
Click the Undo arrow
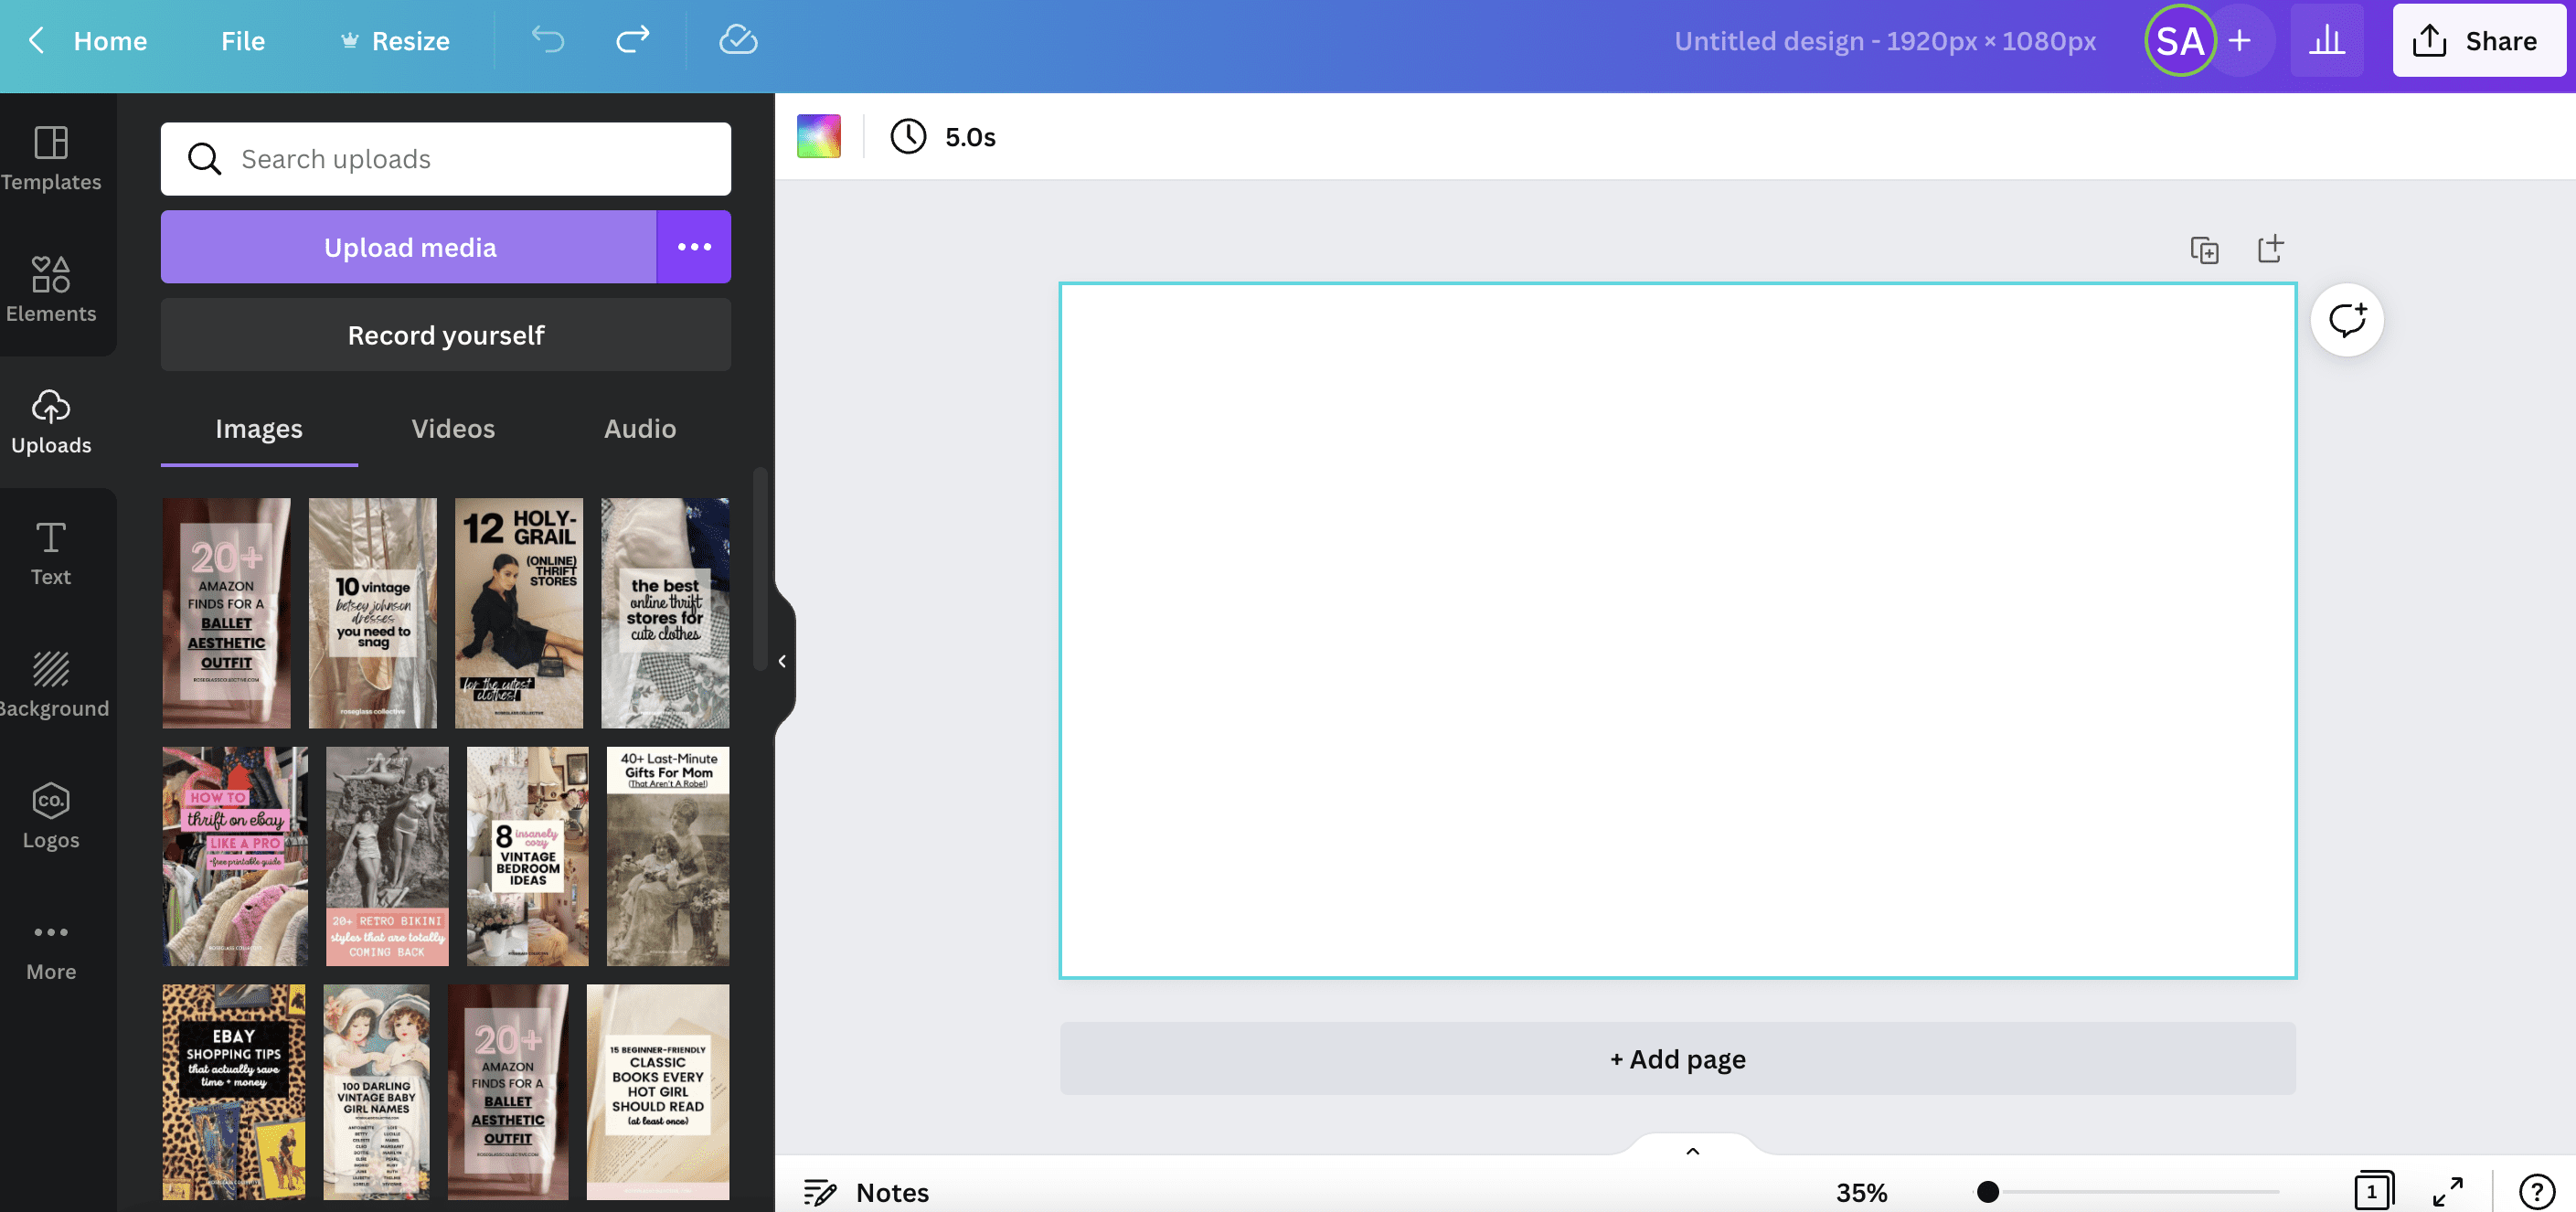[x=548, y=40]
